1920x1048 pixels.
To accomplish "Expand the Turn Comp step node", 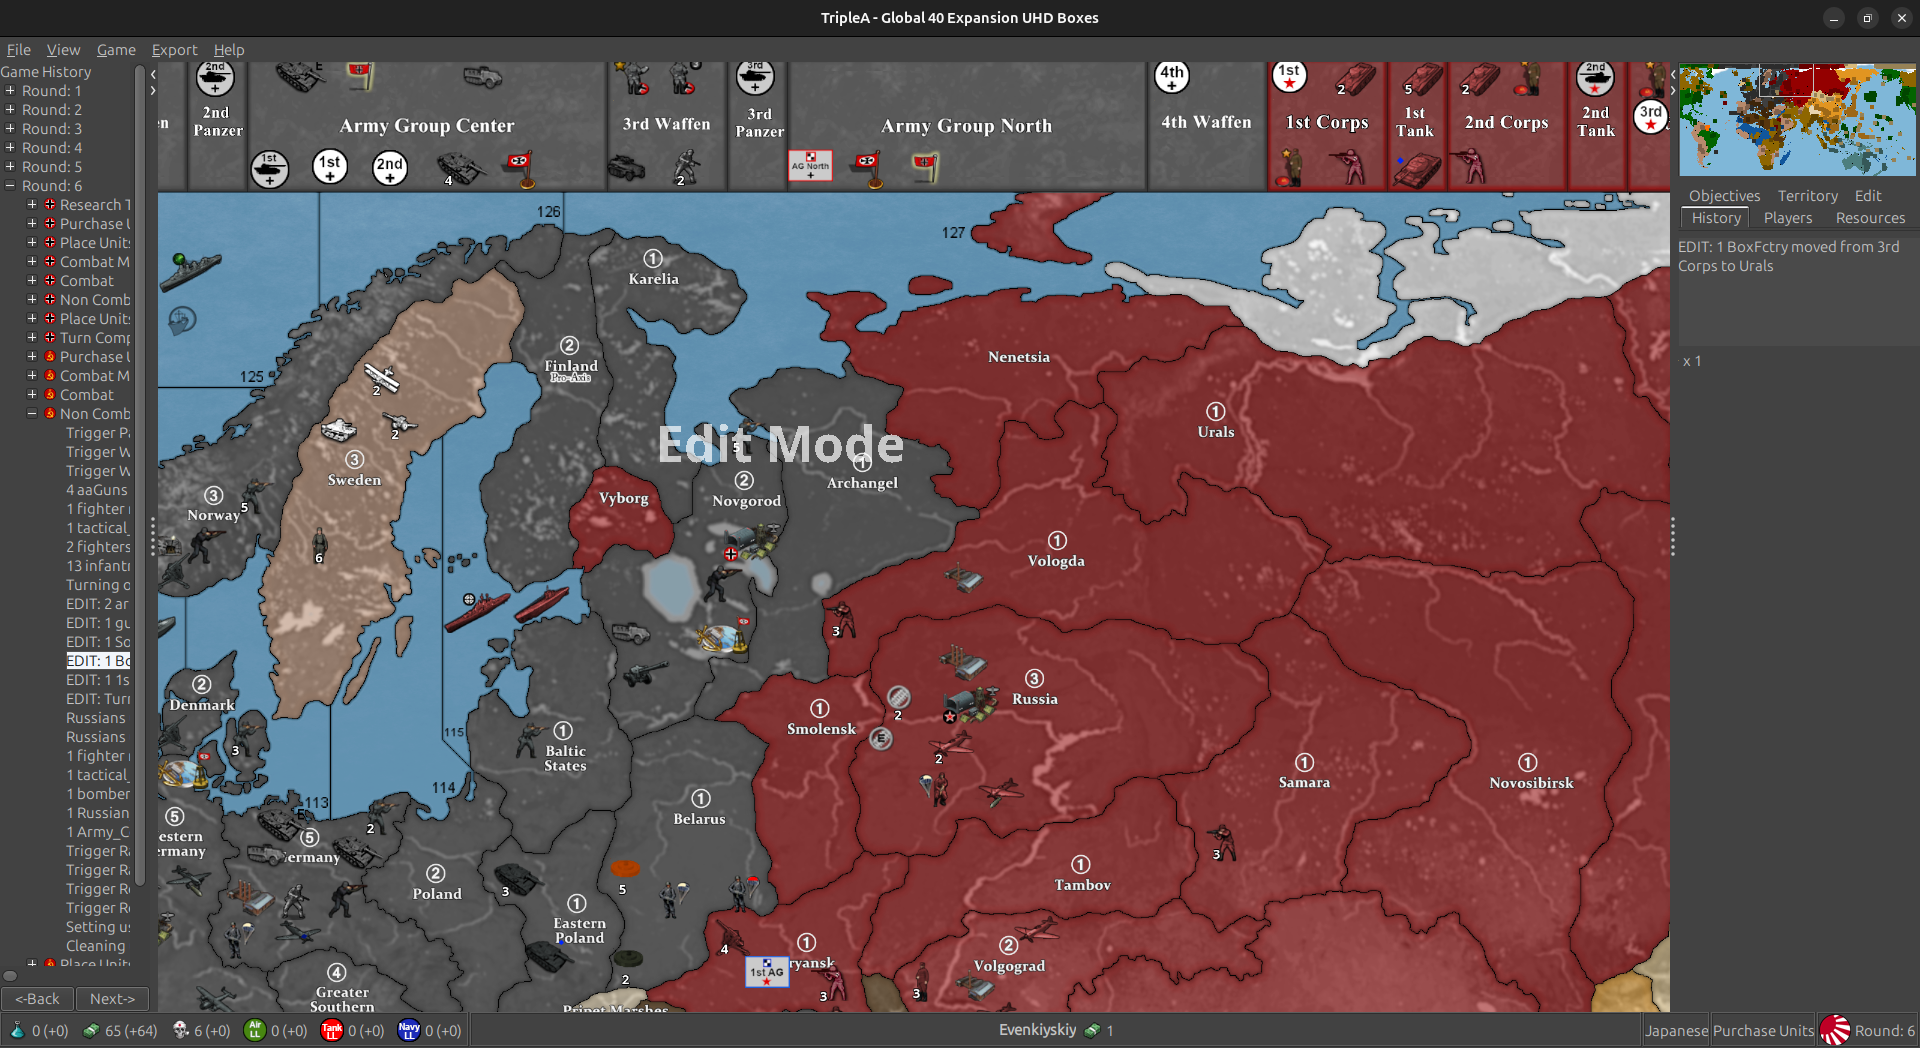I will coord(32,338).
